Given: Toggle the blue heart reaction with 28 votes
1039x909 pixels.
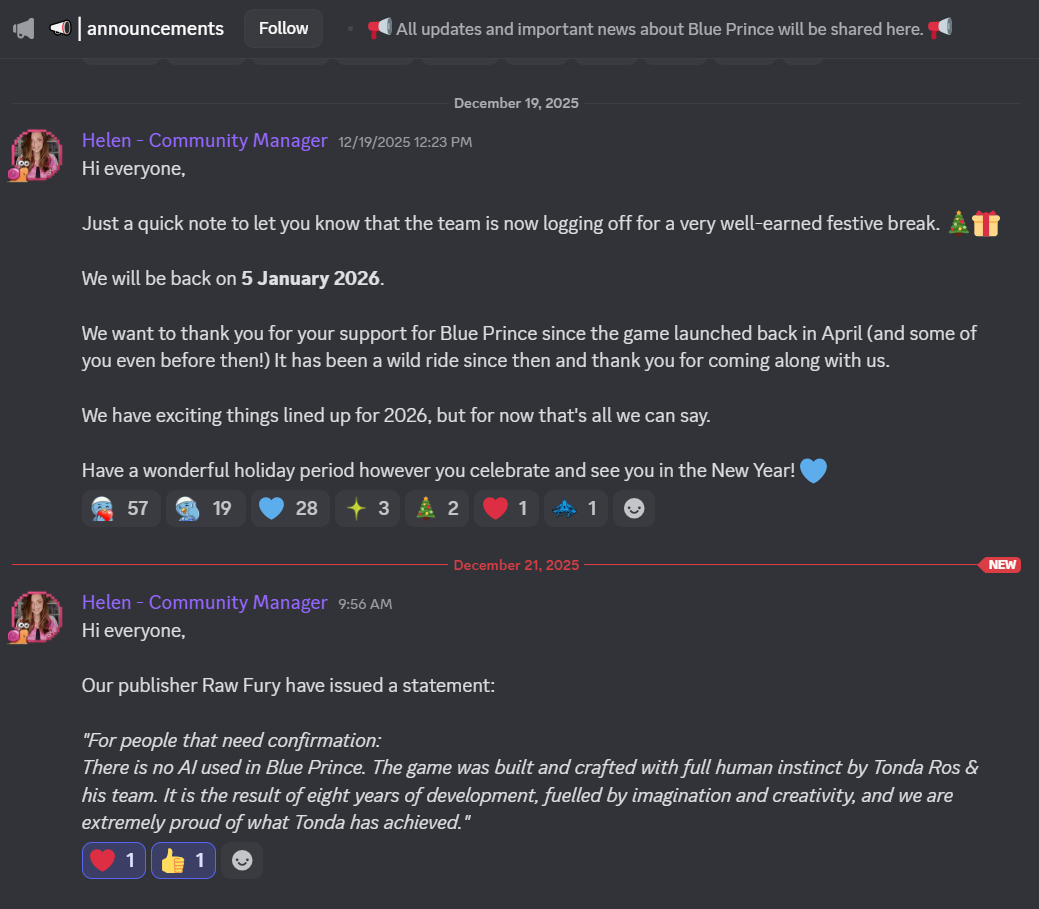Looking at the screenshot, I should (x=289, y=508).
